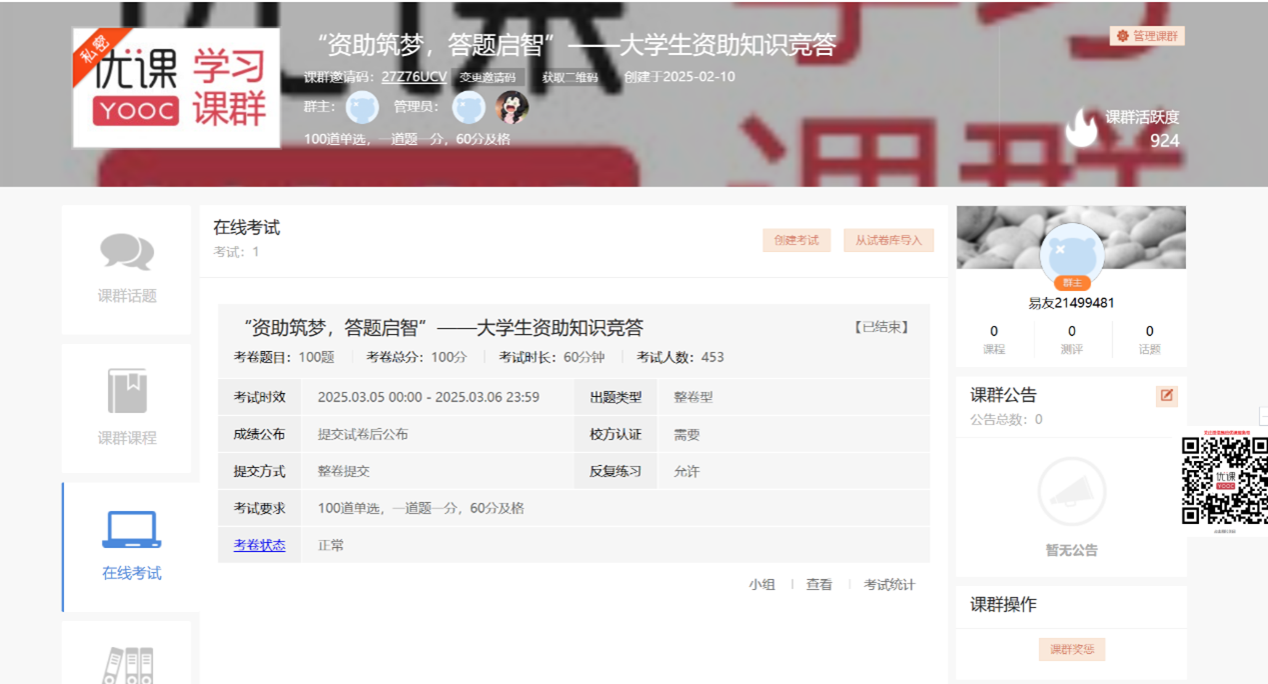This screenshot has width=1268, height=684.
Task: Open the 课群话题 chat bubble icon
Action: pos(127,252)
